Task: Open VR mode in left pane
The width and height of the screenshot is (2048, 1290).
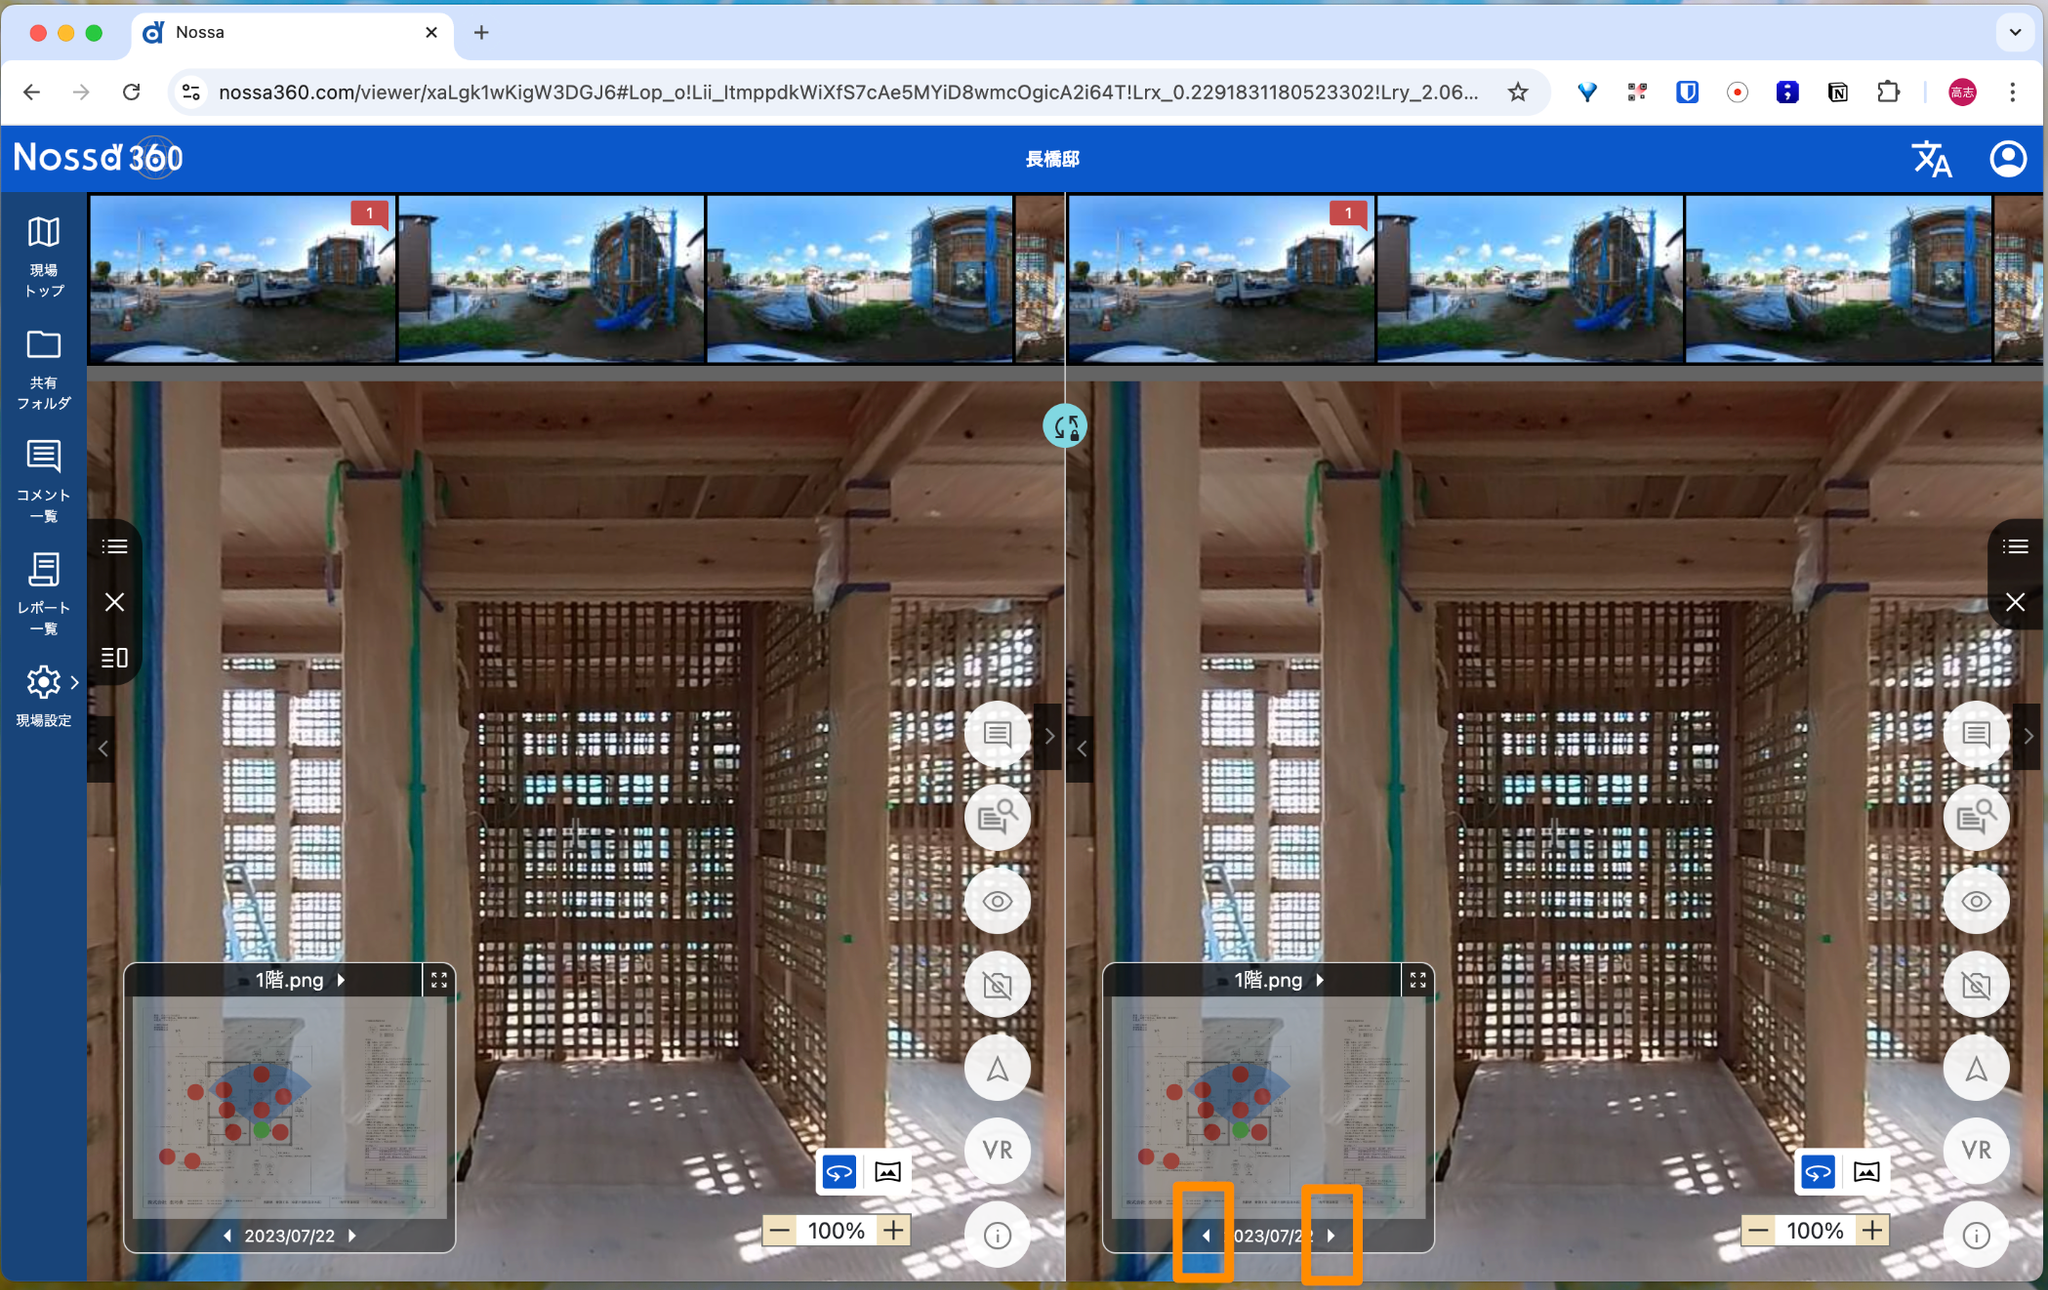Action: pyautogui.click(x=997, y=1150)
